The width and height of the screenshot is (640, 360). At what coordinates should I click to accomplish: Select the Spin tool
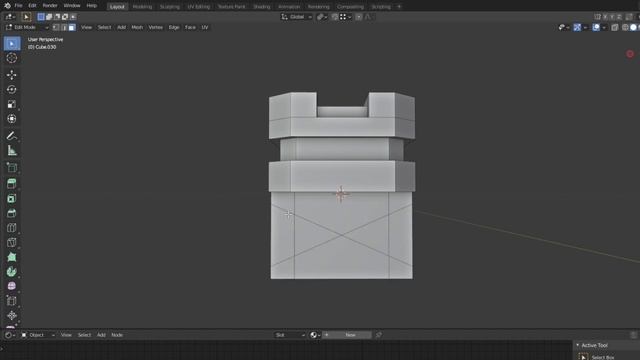tap(12, 272)
